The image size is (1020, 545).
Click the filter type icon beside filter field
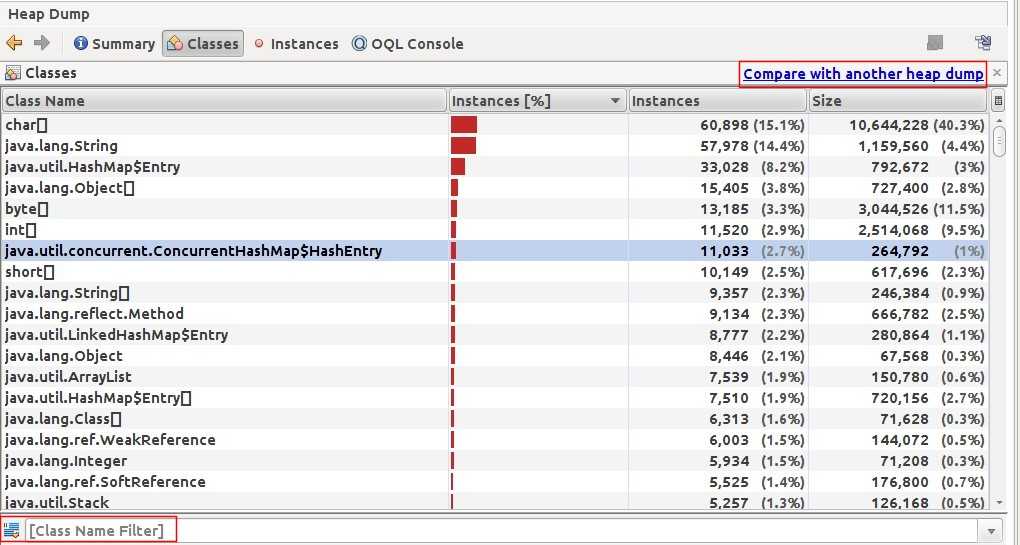point(12,530)
